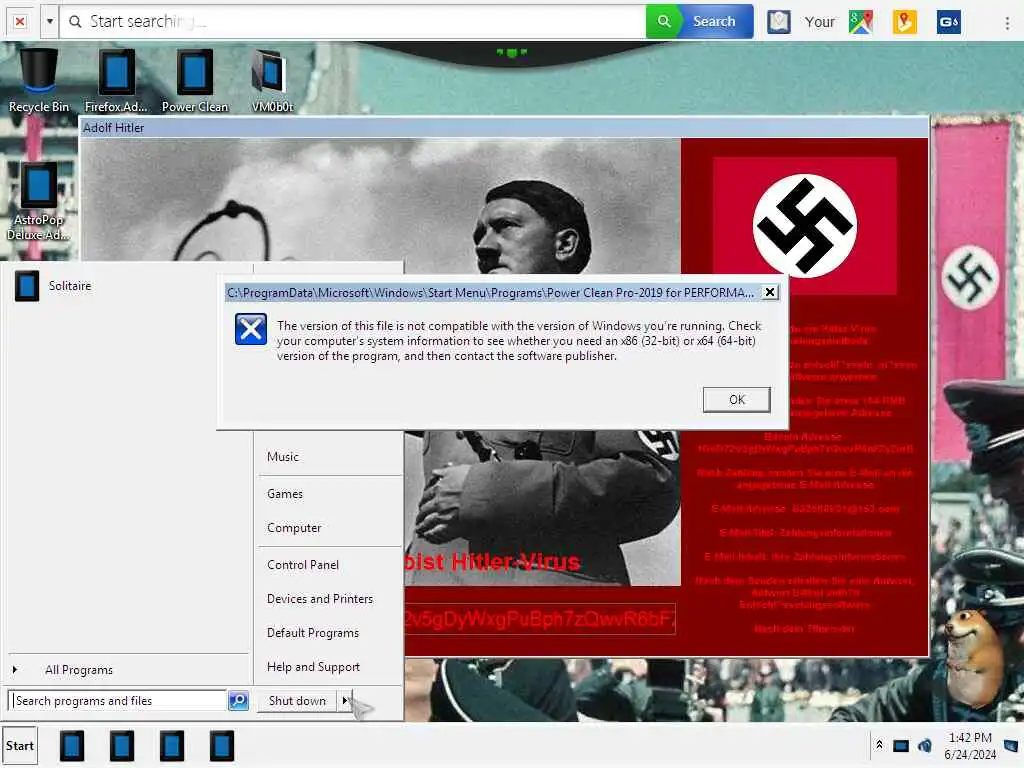Open Control Panel from the Start menu
The width and height of the screenshot is (1024, 768).
[x=303, y=565]
